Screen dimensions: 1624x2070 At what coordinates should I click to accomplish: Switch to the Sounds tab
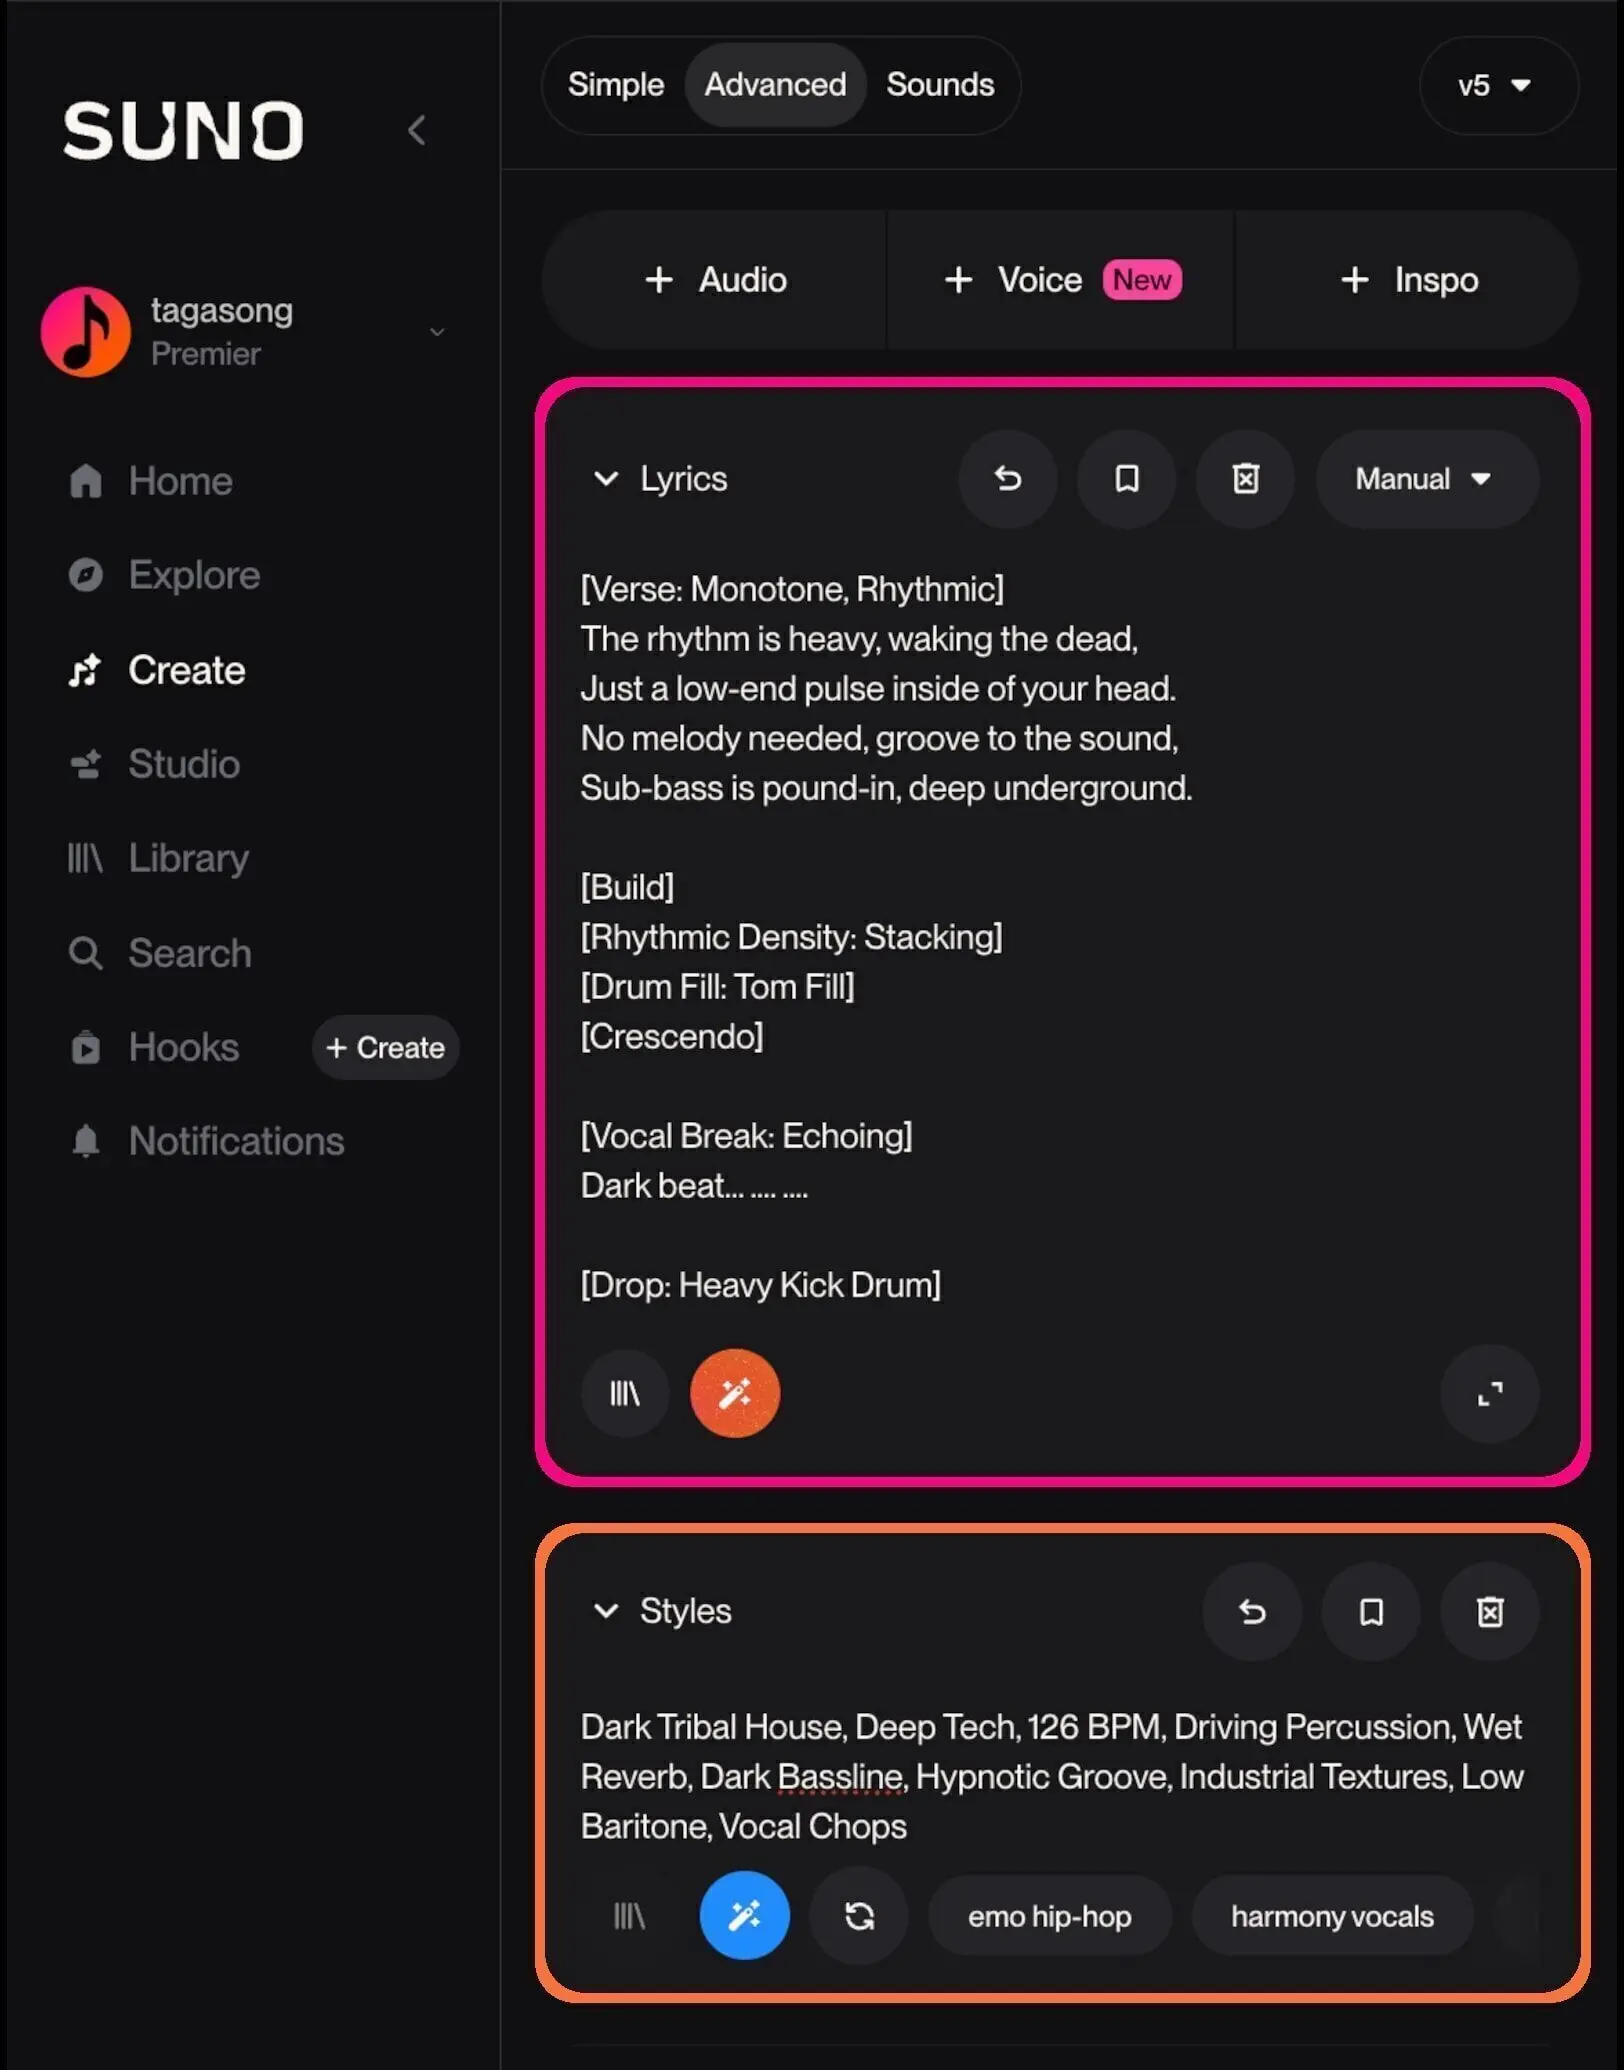pyautogui.click(x=940, y=85)
